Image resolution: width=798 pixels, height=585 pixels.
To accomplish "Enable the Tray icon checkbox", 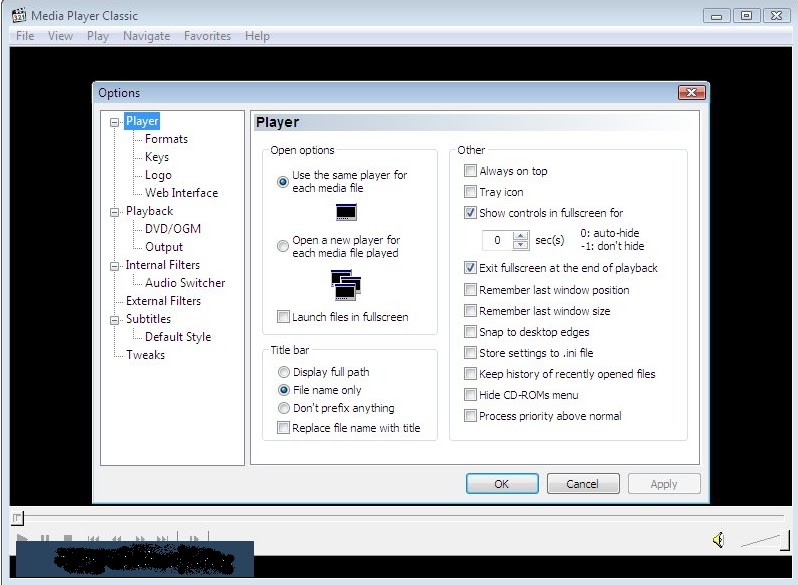I will click(470, 192).
